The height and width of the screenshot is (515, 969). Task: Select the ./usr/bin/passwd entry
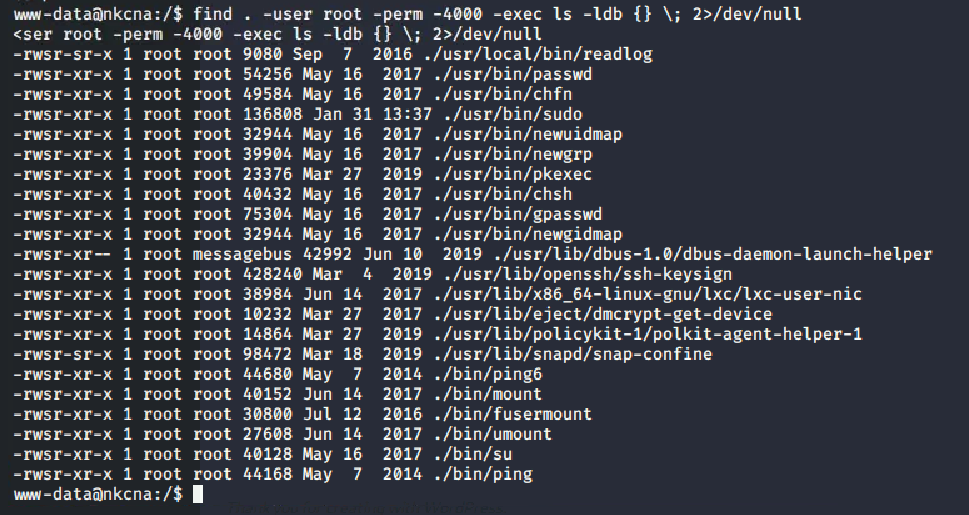[x=513, y=74]
